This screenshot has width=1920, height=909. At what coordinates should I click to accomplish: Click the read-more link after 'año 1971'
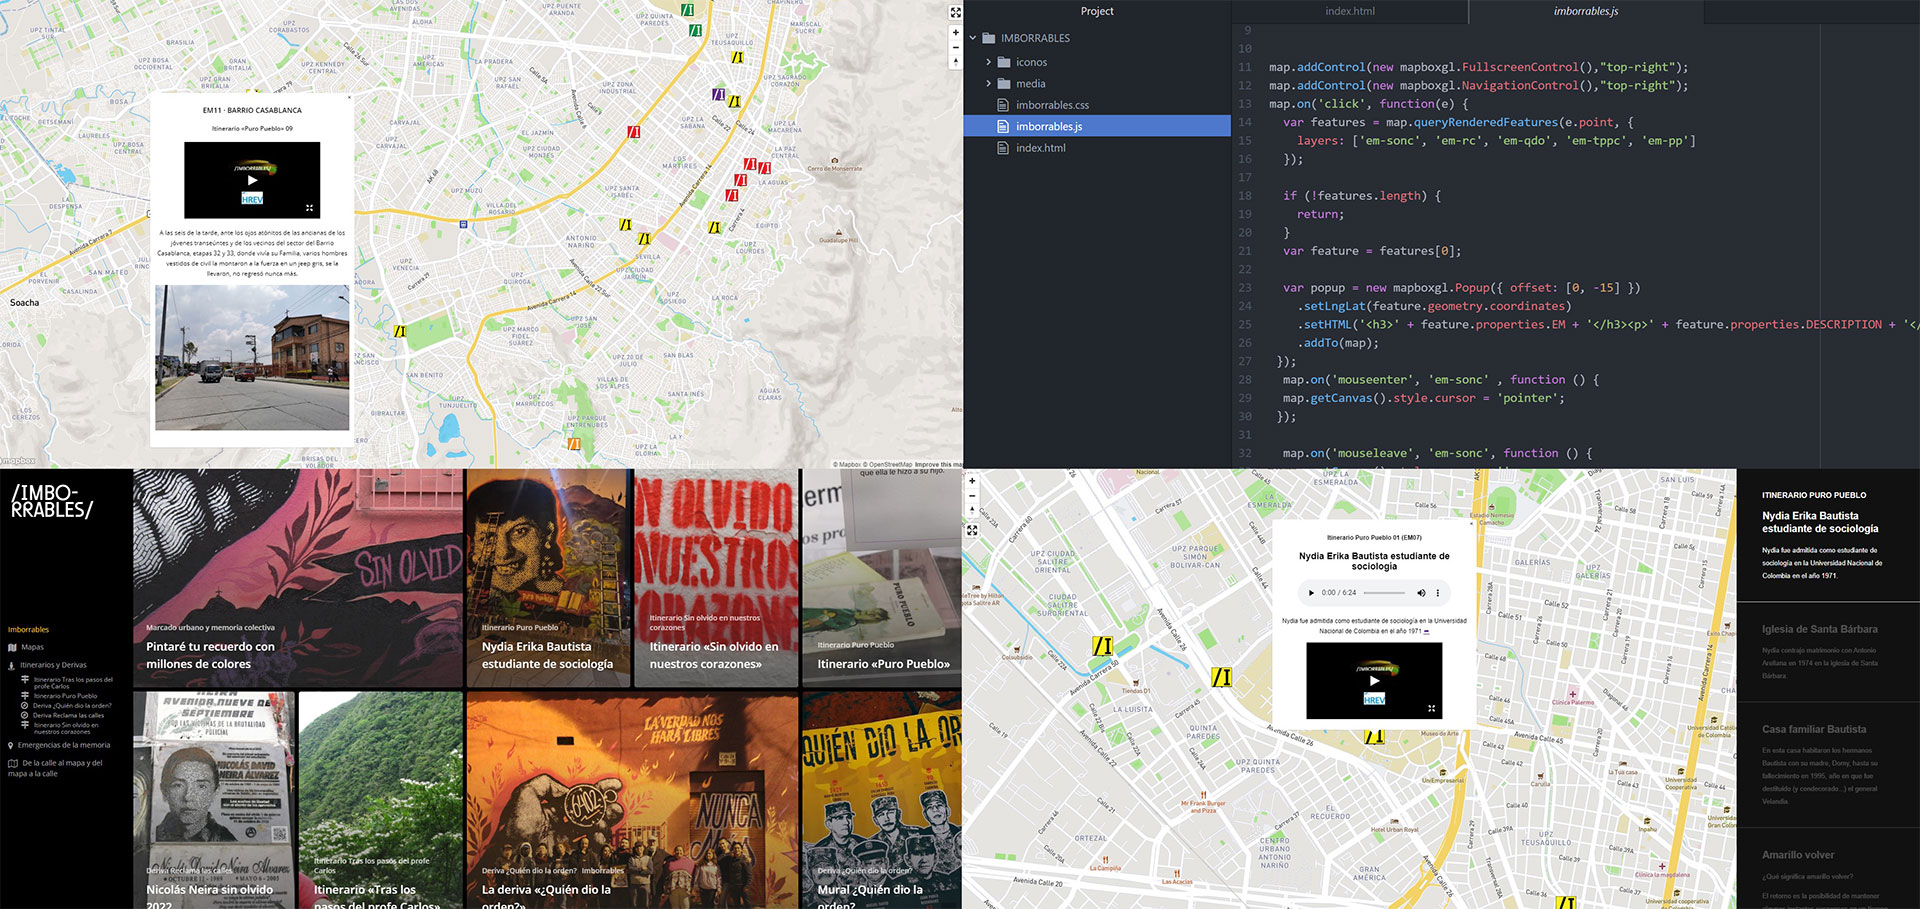(1426, 632)
